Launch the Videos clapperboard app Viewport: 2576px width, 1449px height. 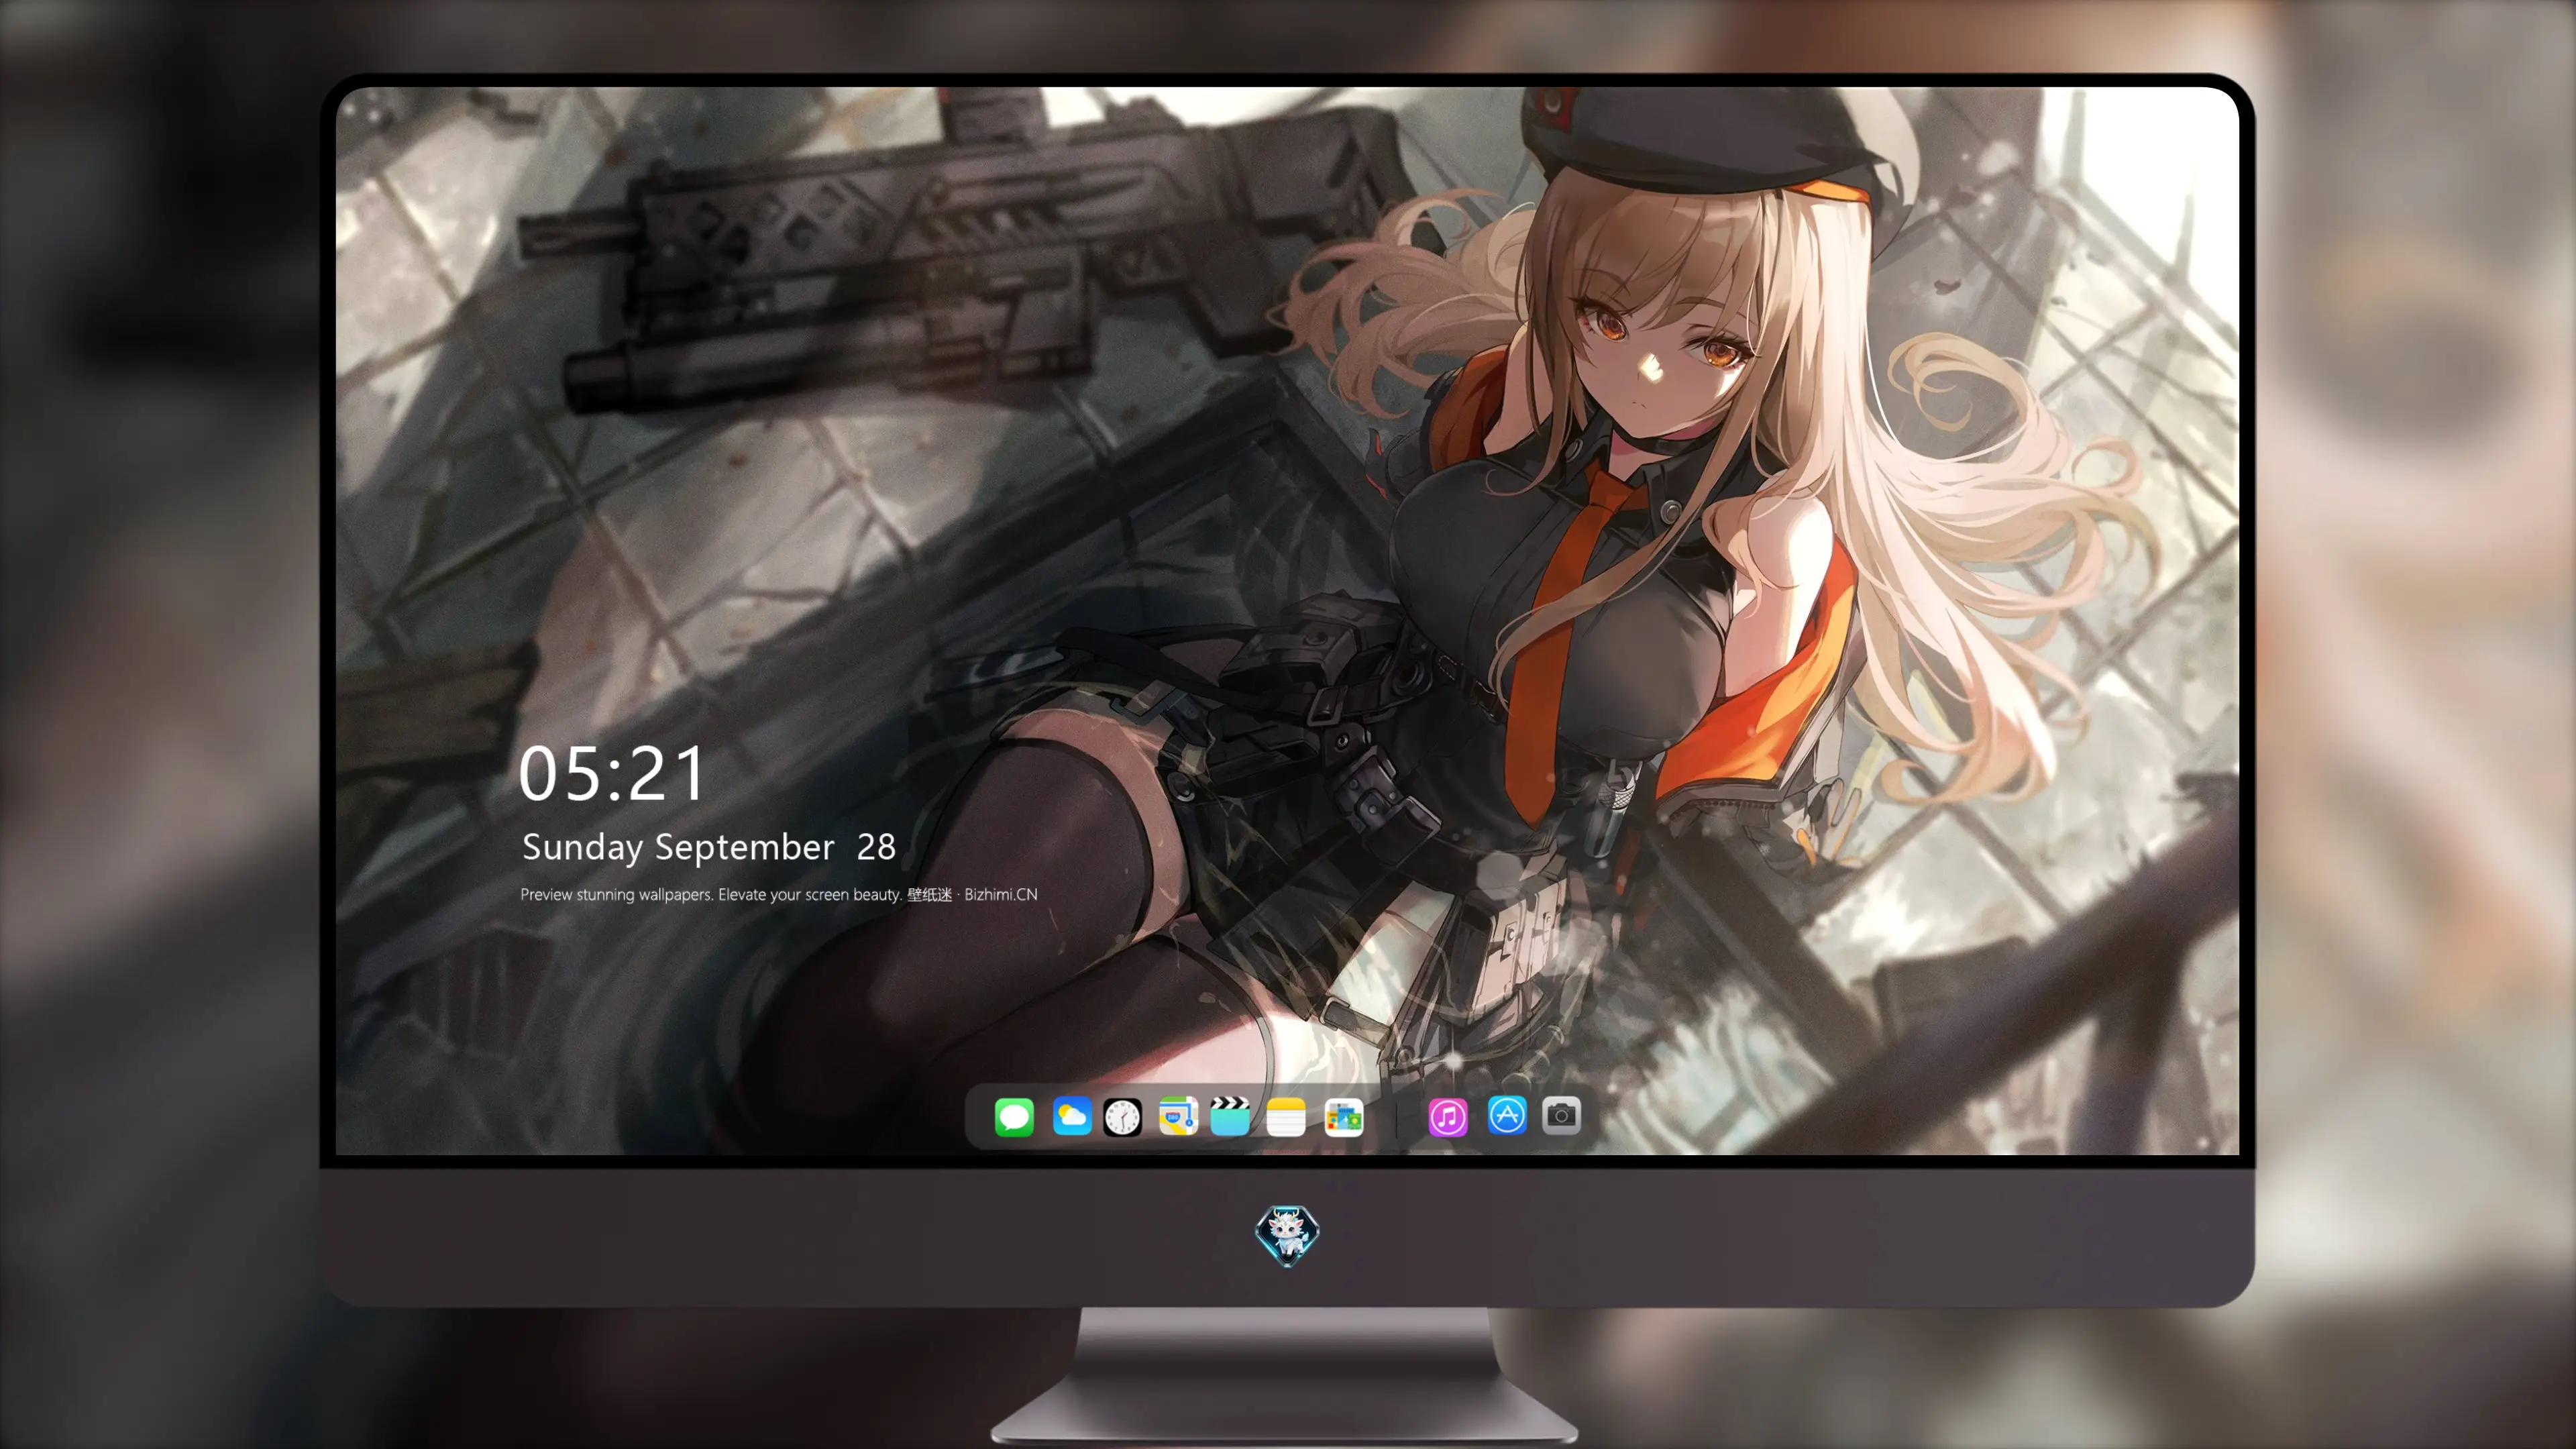coord(1230,1116)
